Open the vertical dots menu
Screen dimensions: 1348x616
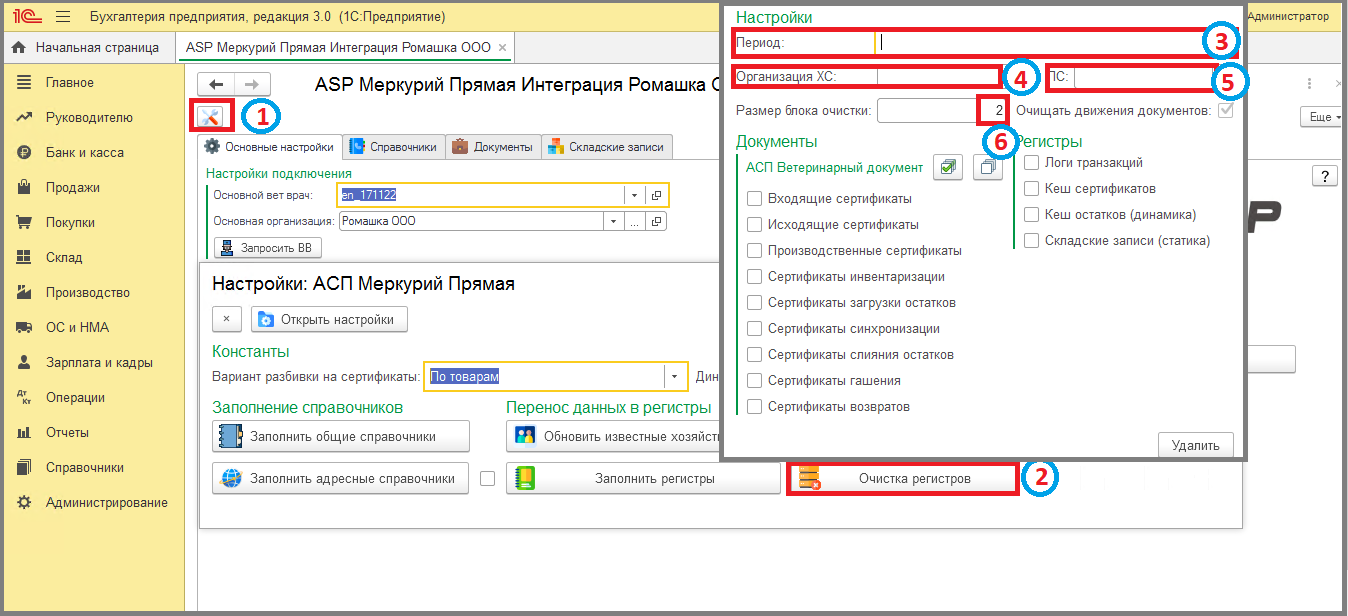coord(1310,84)
